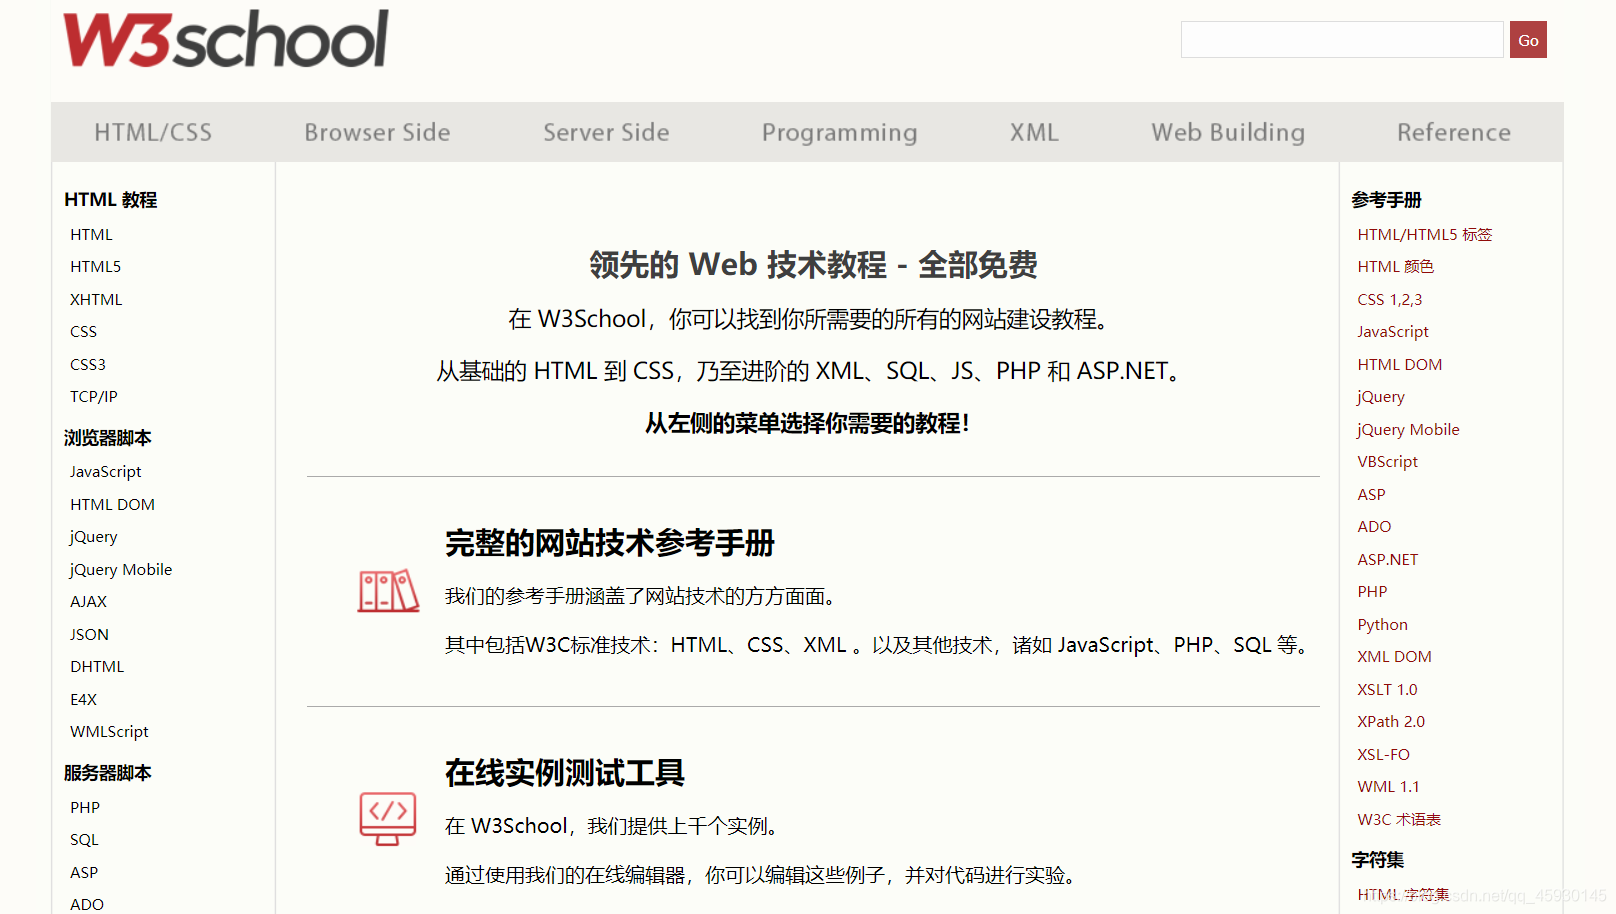Click the search input field

[1342, 40]
